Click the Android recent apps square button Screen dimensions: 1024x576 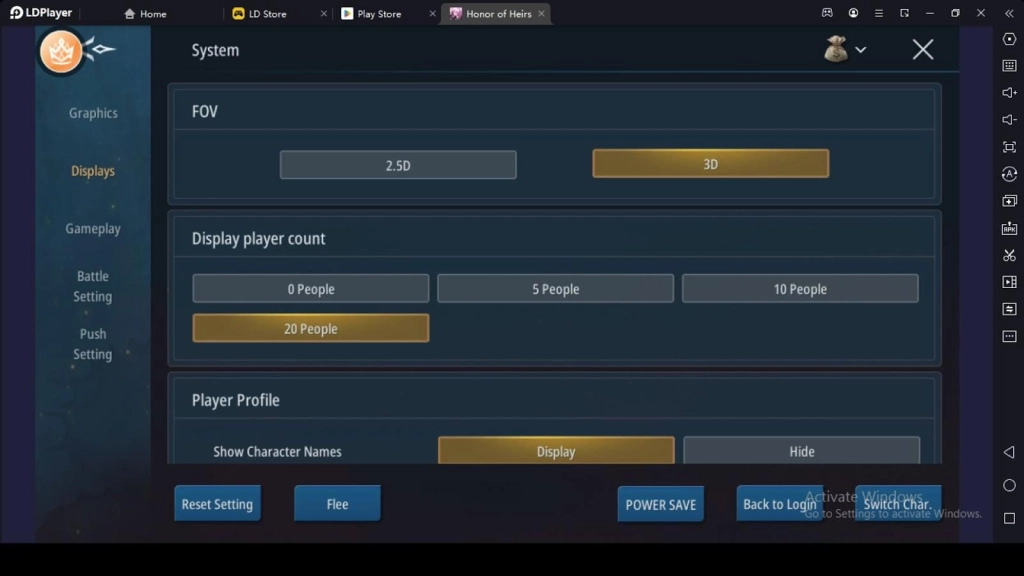tap(1009, 518)
